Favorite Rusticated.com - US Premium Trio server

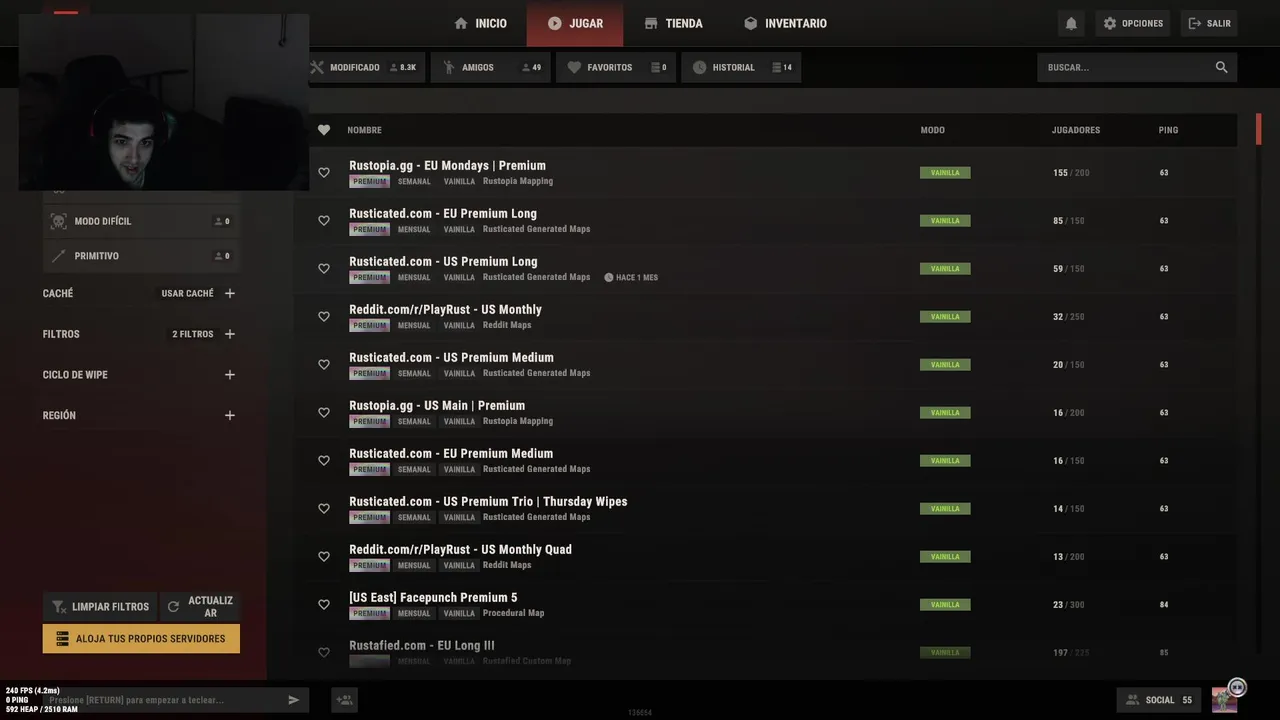pos(324,509)
